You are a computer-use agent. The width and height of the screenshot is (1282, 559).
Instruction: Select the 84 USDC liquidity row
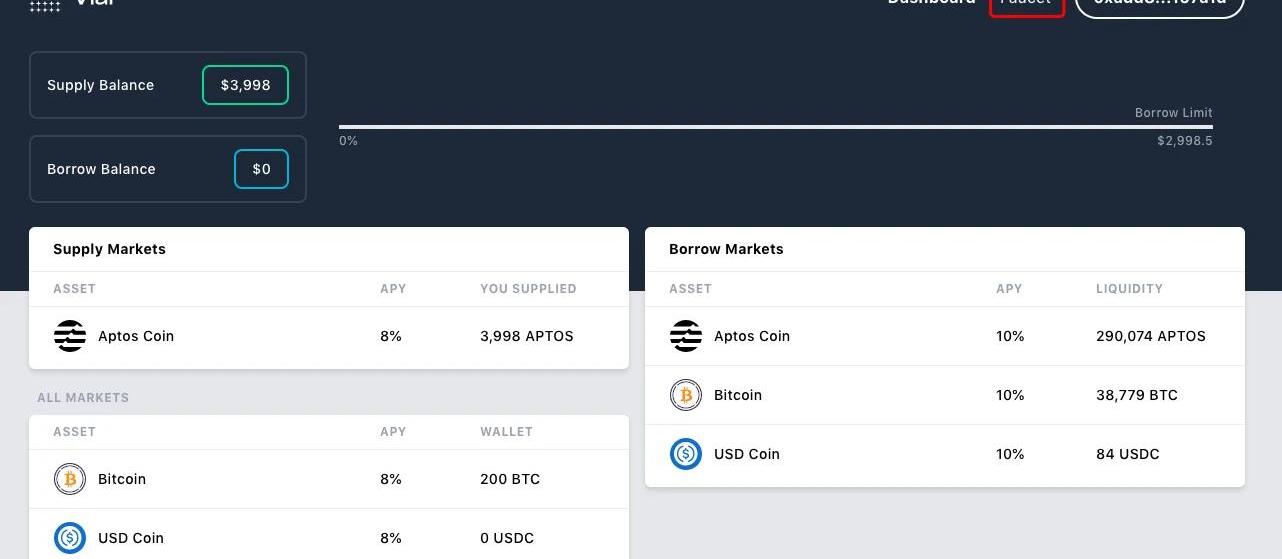(945, 455)
